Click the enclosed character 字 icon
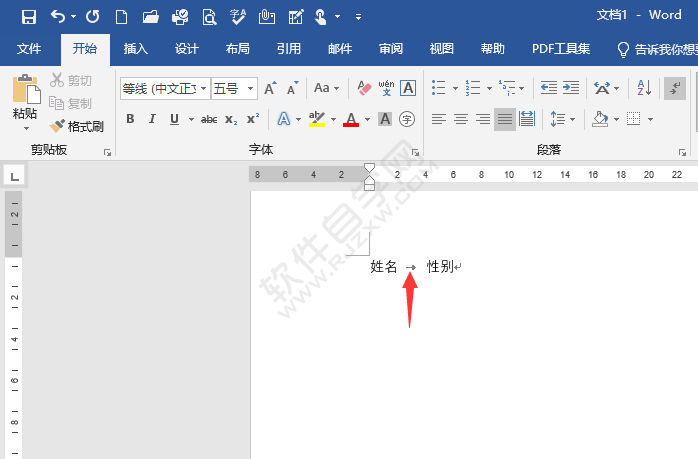Screen dimensions: 698x459 [x=407, y=119]
